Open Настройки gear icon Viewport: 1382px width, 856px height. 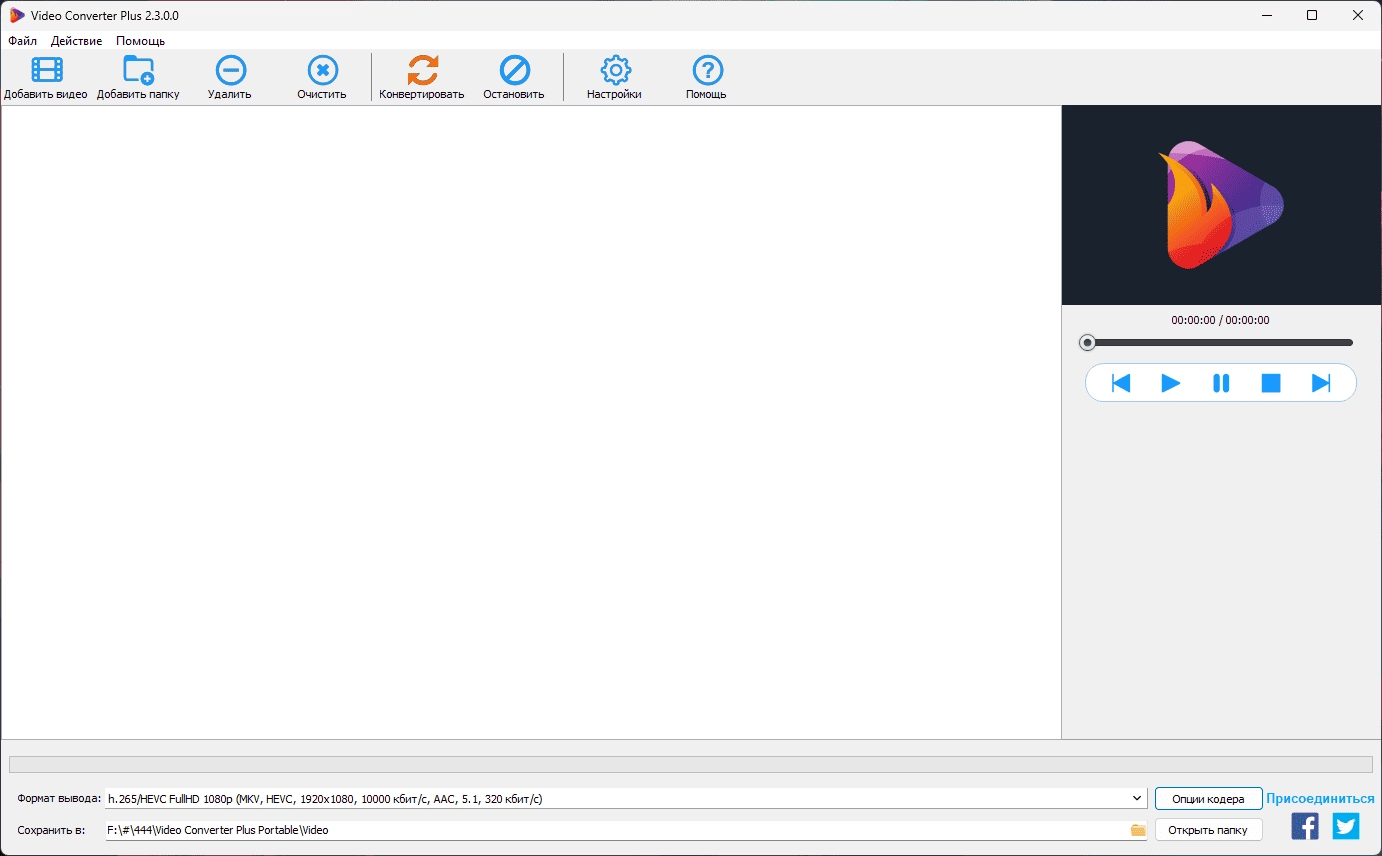[615, 70]
